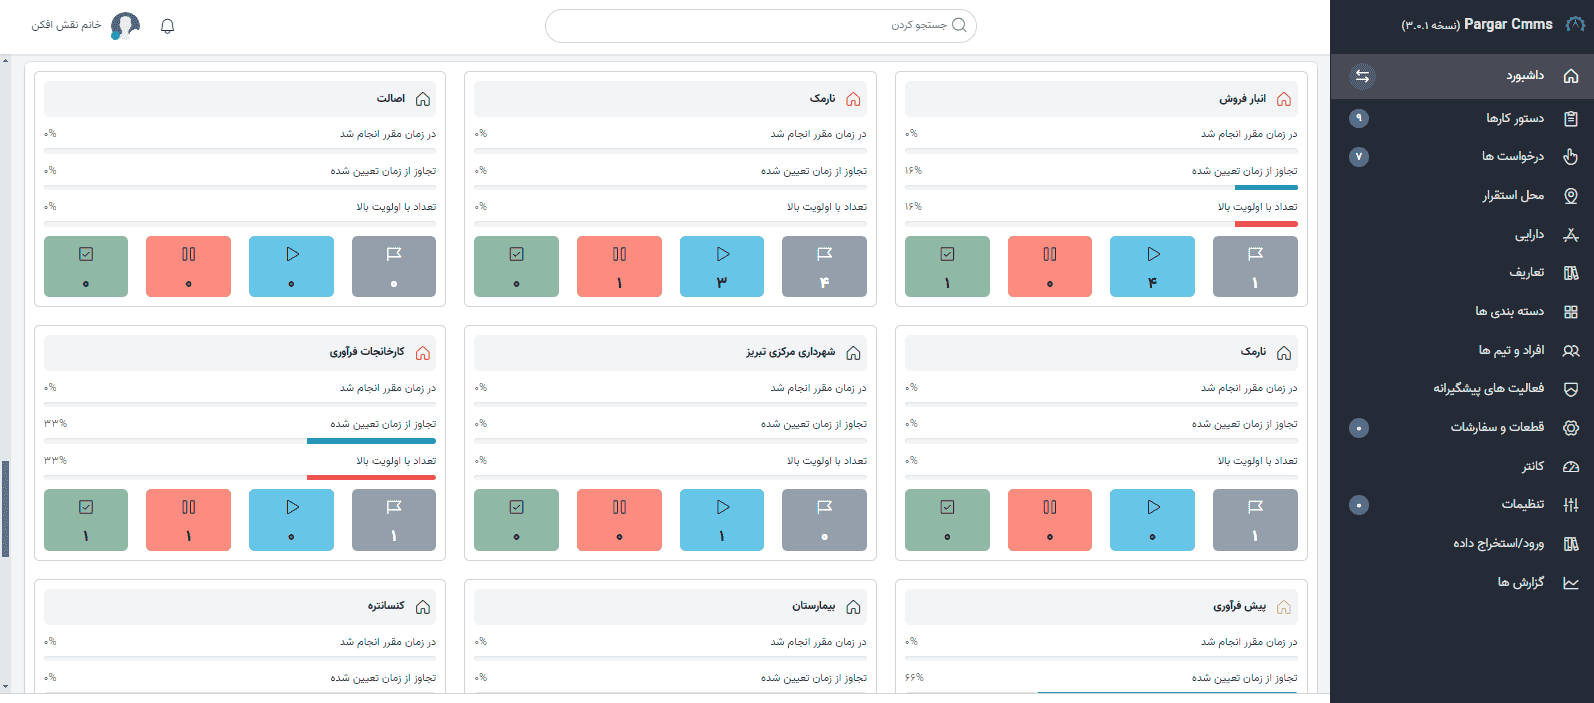
Task: Click gray flag tile in اصالت card
Action: point(394,267)
